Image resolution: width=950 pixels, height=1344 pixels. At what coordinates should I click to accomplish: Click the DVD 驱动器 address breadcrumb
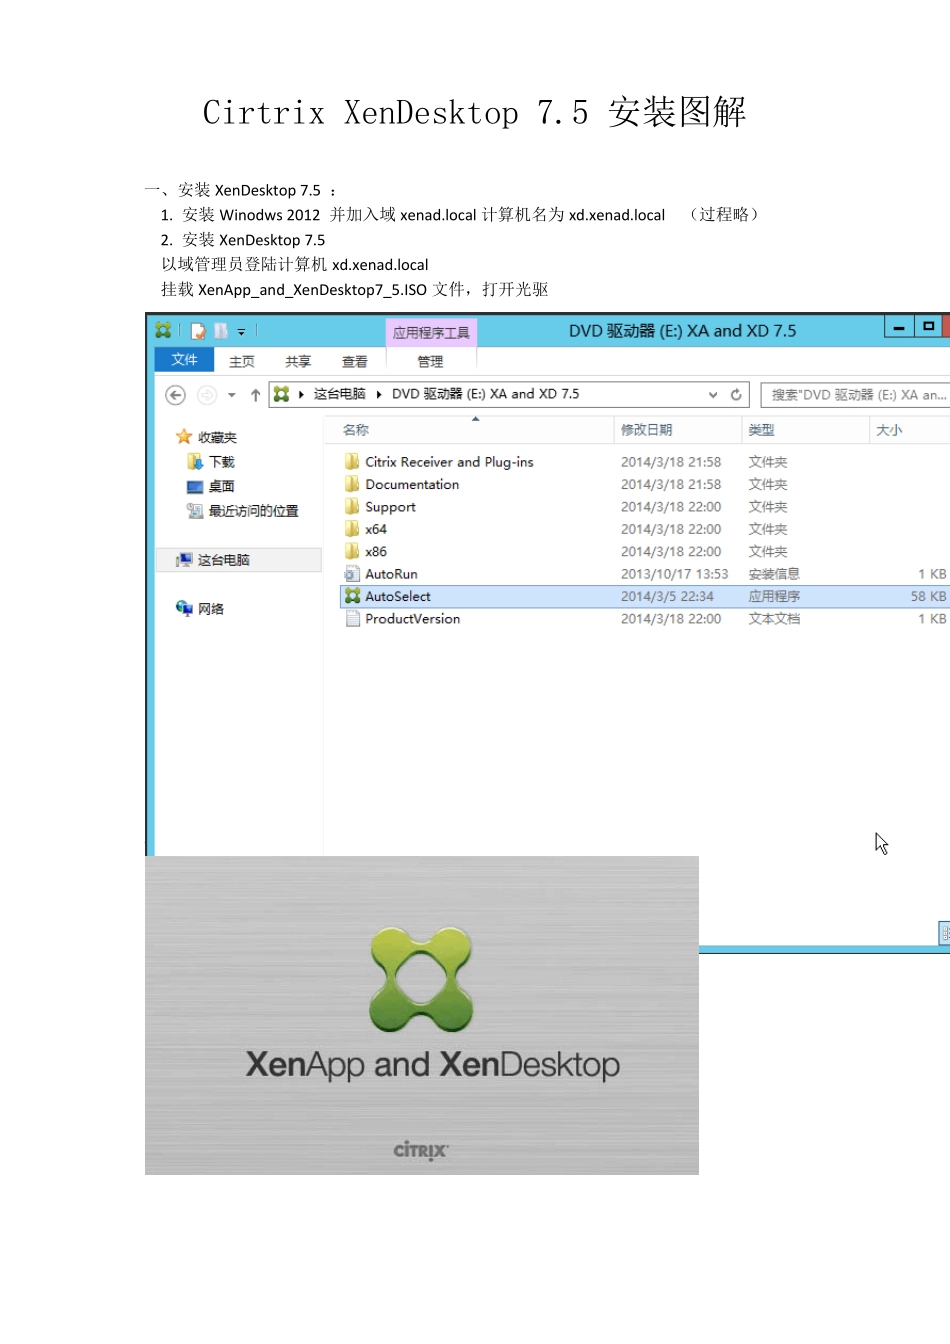pos(485,394)
